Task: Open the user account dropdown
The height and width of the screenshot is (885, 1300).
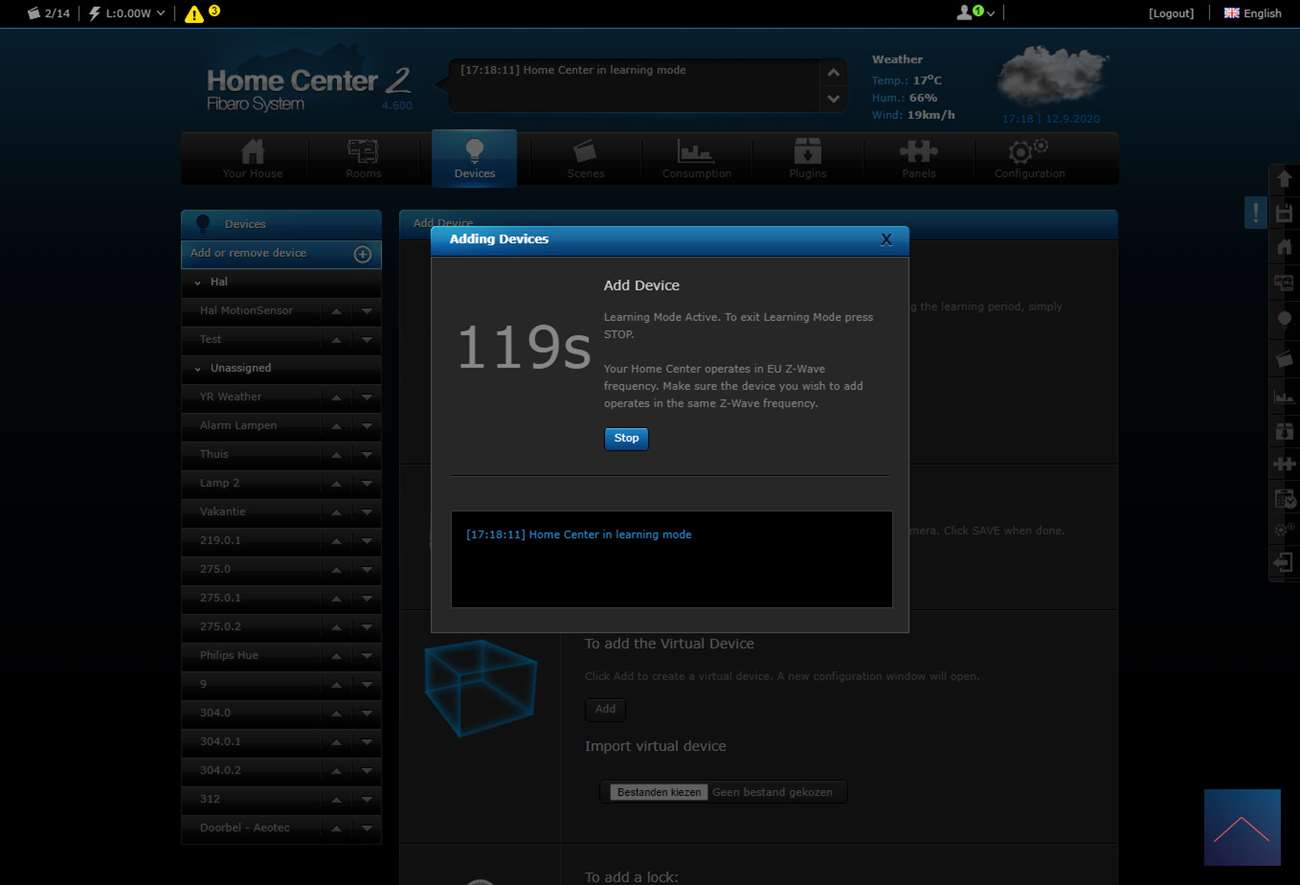Action: pos(976,13)
